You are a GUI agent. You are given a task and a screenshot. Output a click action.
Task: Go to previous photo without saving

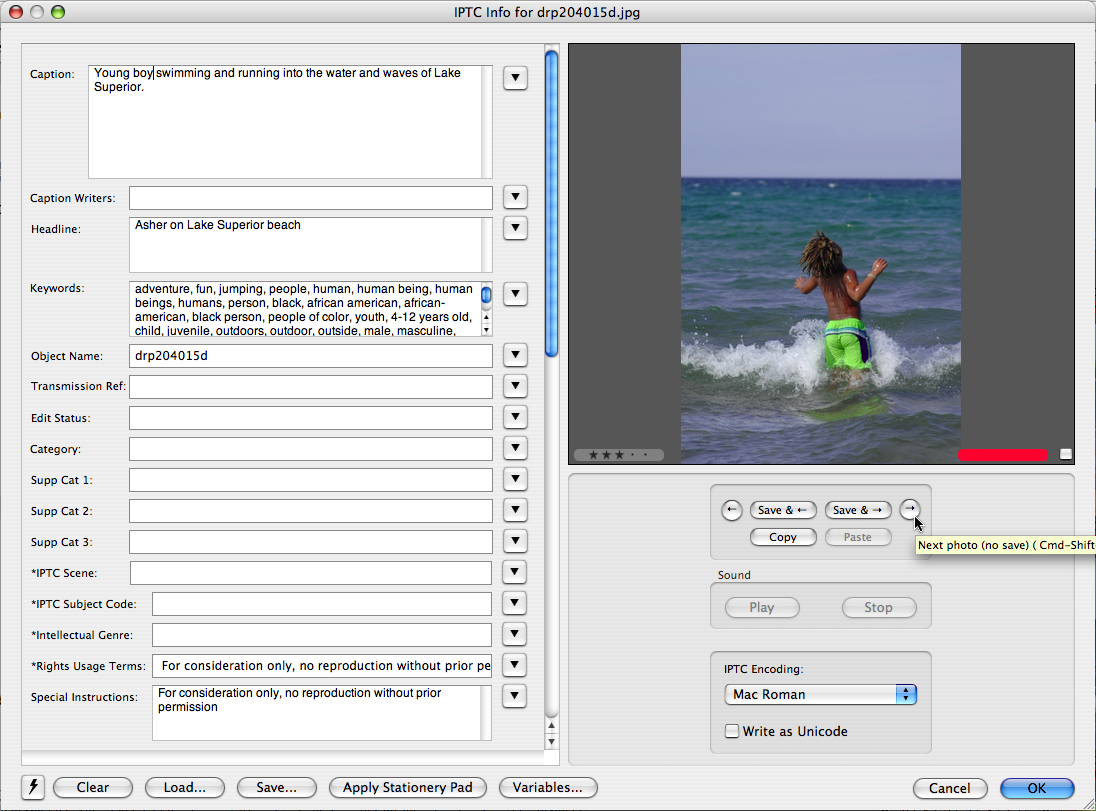tap(731, 510)
